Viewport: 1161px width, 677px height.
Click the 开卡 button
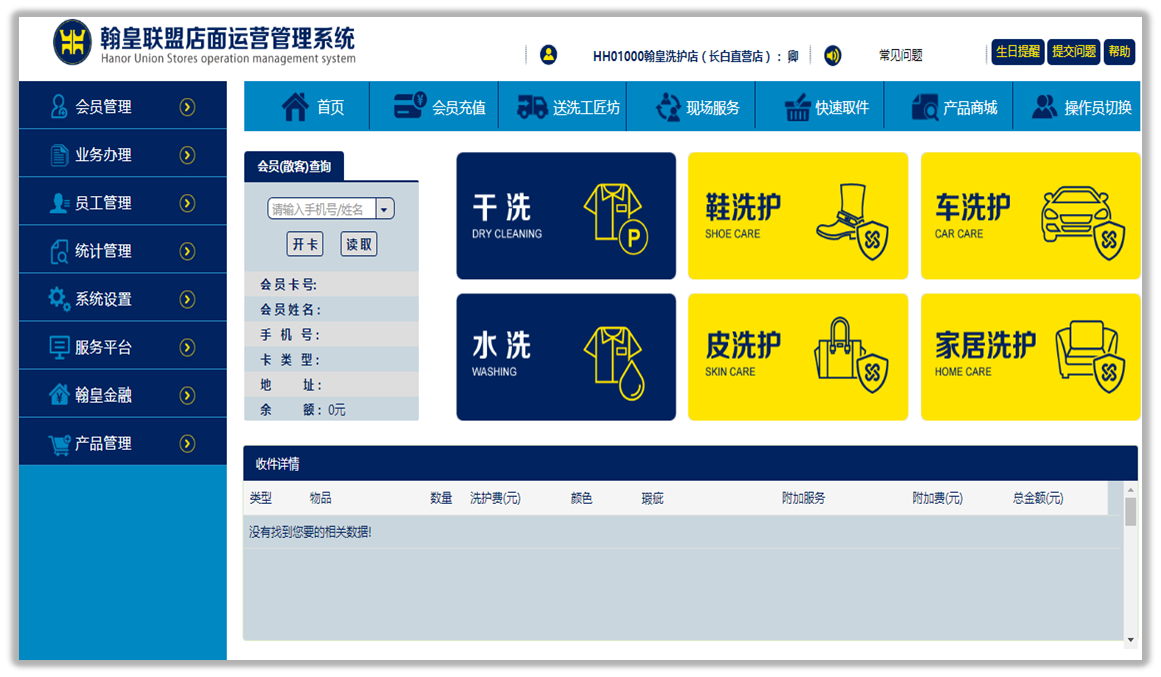(x=305, y=244)
